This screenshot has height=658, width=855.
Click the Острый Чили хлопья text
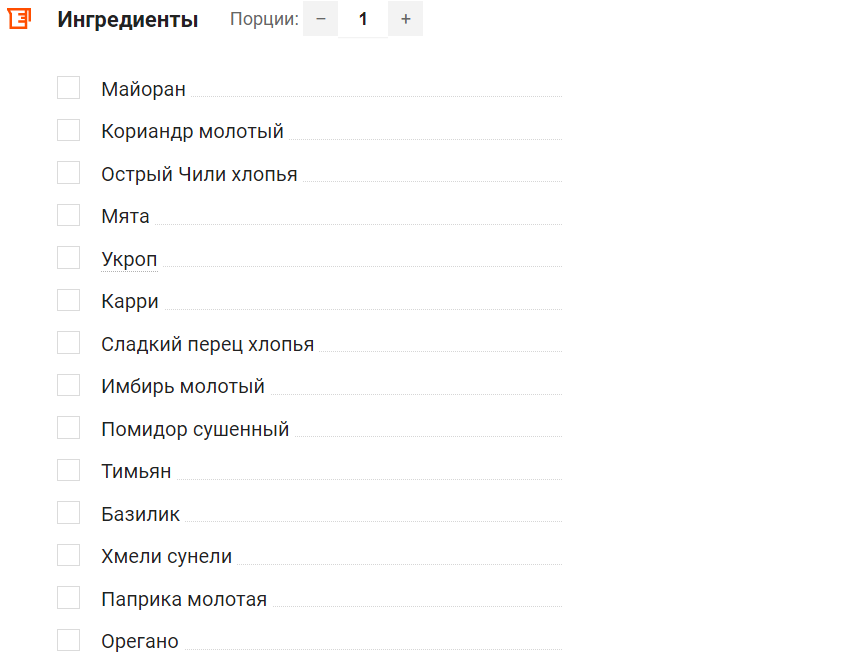click(199, 174)
